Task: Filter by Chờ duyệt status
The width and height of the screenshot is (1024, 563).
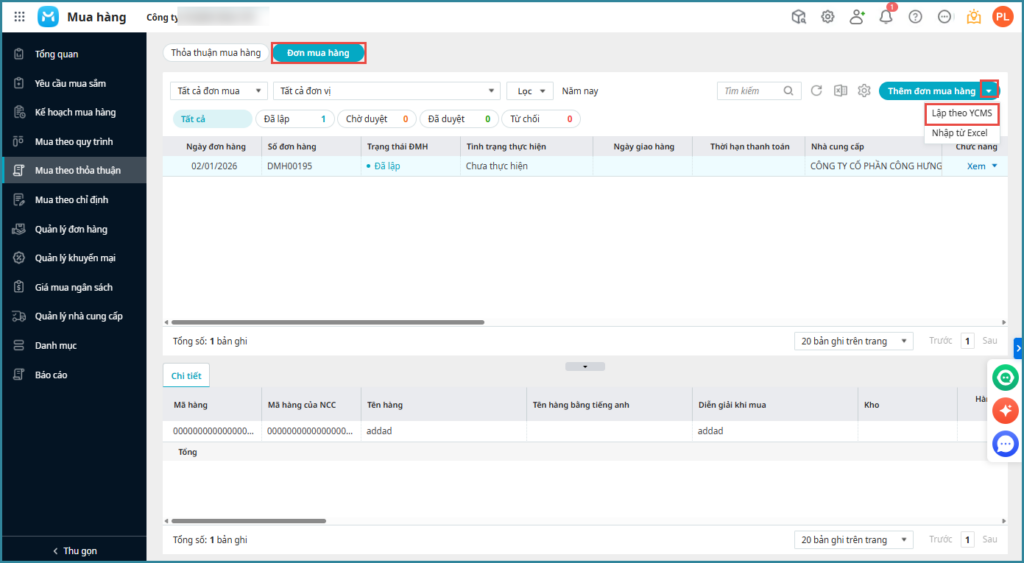Action: (x=376, y=119)
